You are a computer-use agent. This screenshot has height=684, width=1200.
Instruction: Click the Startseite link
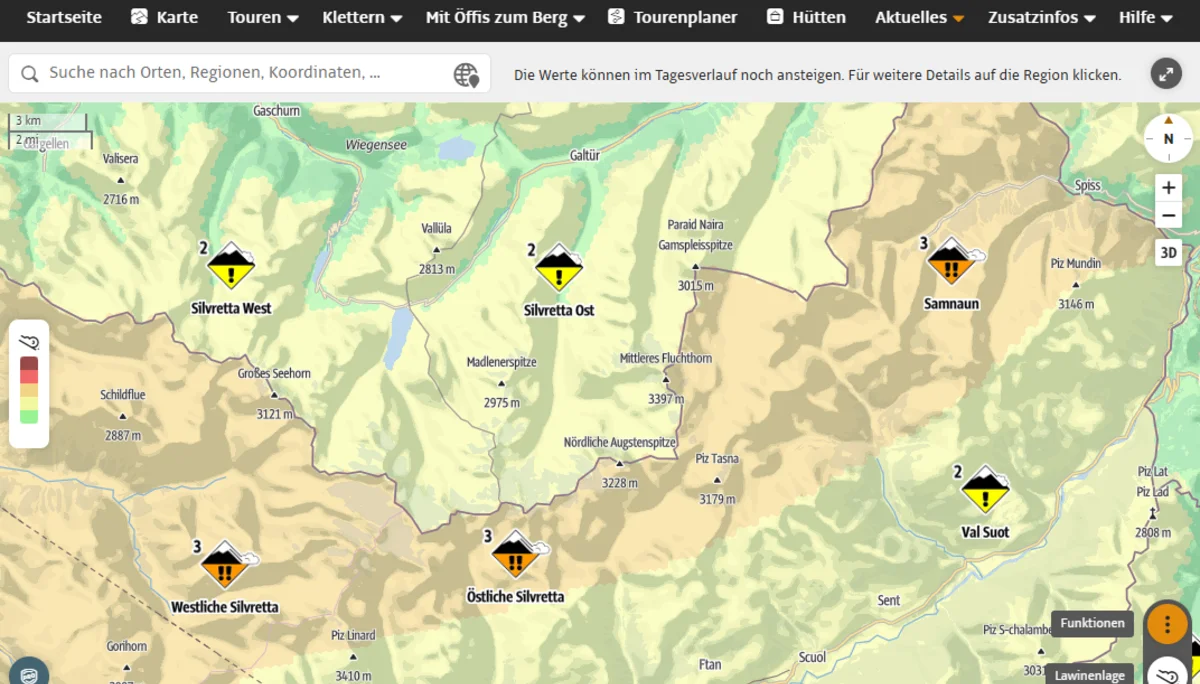(64, 17)
